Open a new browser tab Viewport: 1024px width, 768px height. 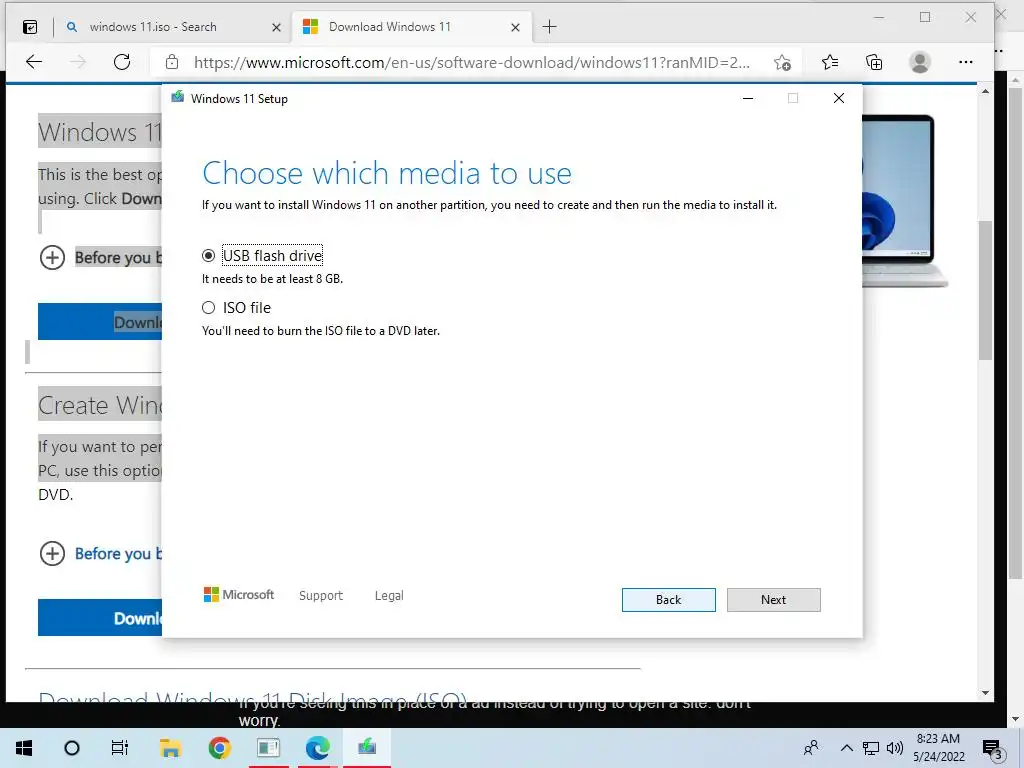point(550,27)
